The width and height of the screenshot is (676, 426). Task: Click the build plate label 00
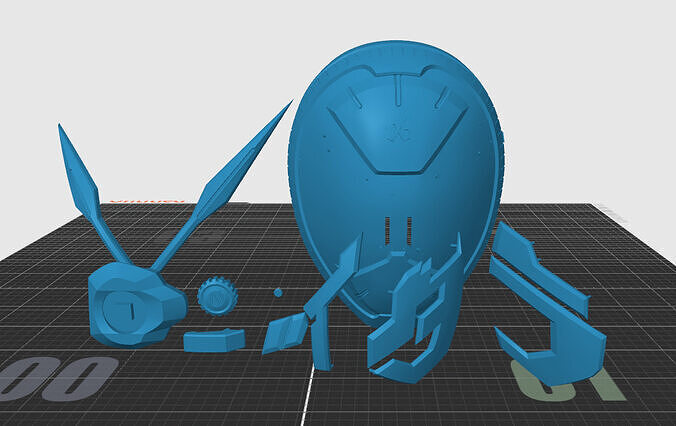(x=58, y=379)
